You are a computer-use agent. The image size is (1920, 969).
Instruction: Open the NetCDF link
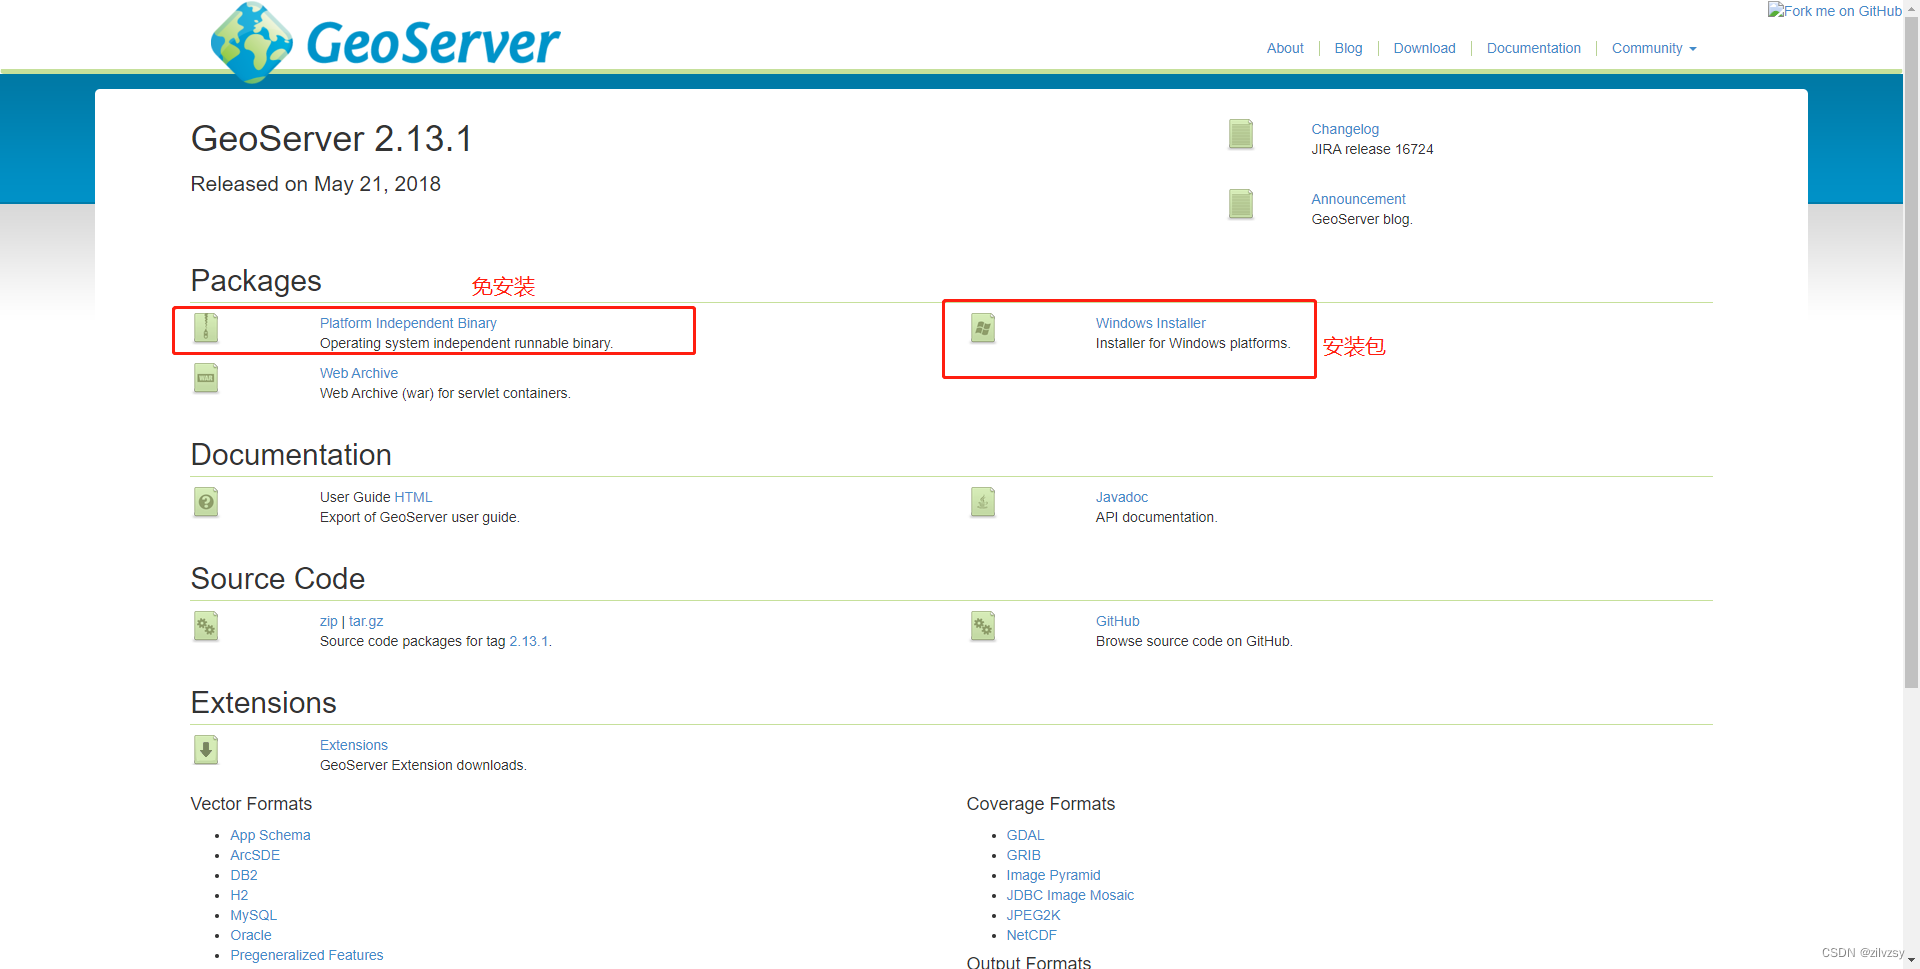point(1031,935)
